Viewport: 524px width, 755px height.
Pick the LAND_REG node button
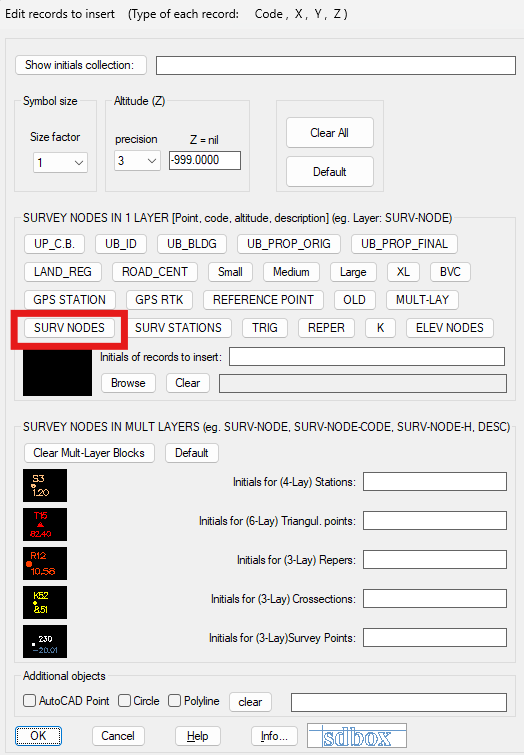point(63,272)
